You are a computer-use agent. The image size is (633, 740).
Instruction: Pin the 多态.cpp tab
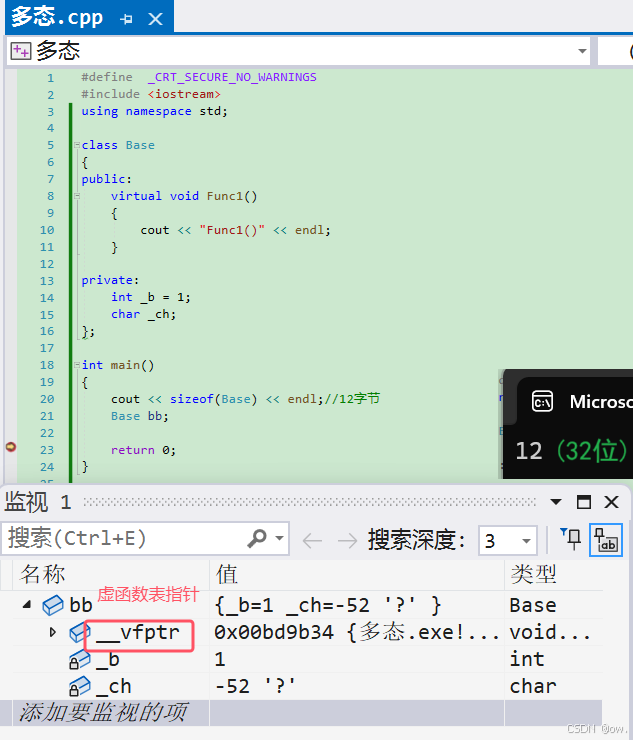tap(127, 19)
